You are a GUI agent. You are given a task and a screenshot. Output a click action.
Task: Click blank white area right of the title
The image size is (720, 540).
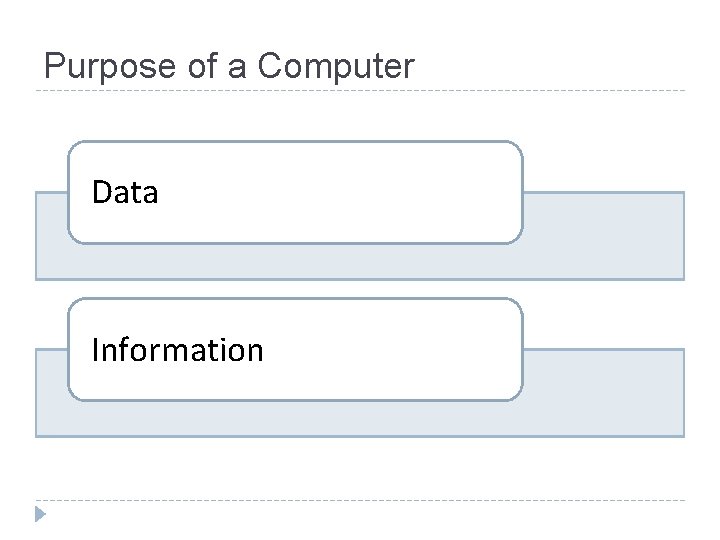point(560,60)
